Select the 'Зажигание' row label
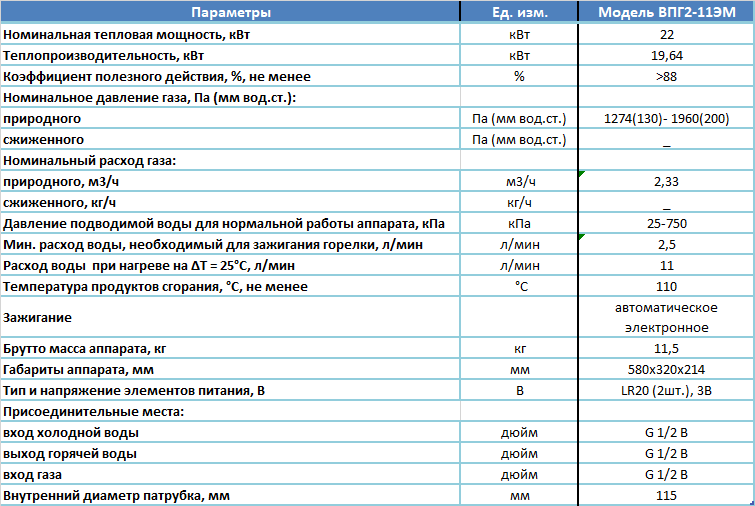Image resolution: width=755 pixels, height=506 pixels. pos(230,318)
